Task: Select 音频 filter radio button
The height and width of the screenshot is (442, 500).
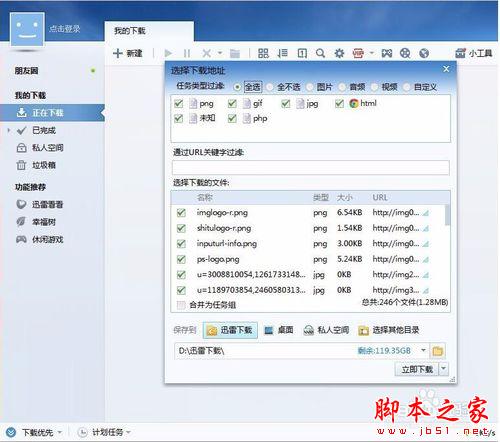Action: 342,87
